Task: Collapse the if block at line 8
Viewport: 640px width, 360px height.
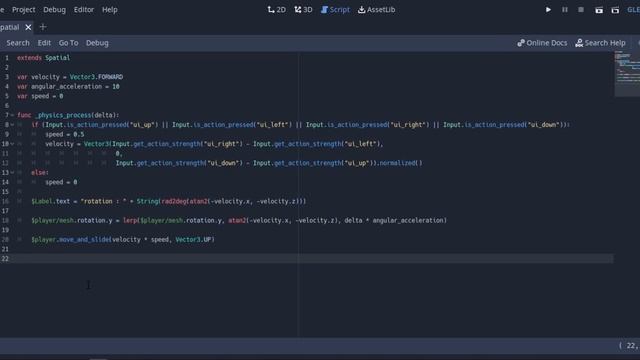Action: click(12, 124)
